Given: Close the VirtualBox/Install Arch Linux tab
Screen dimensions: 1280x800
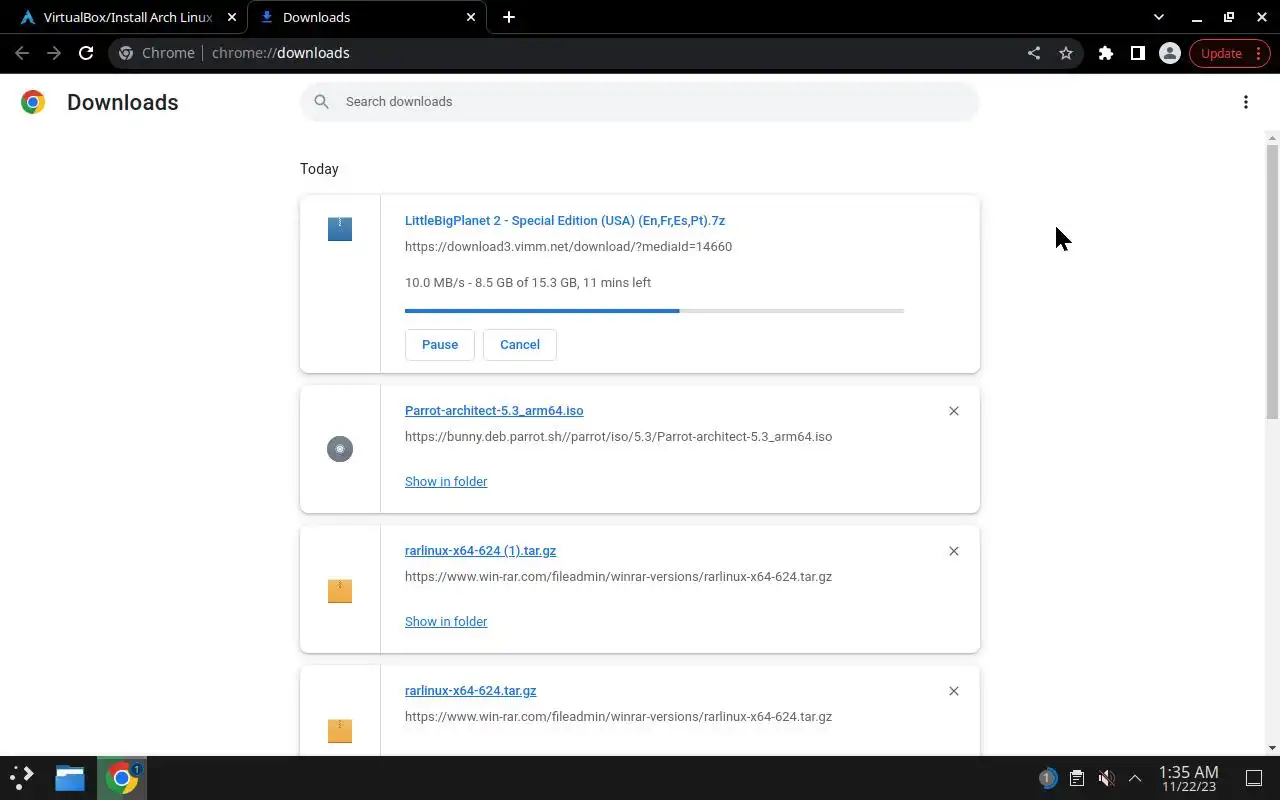Looking at the screenshot, I should coord(232,17).
